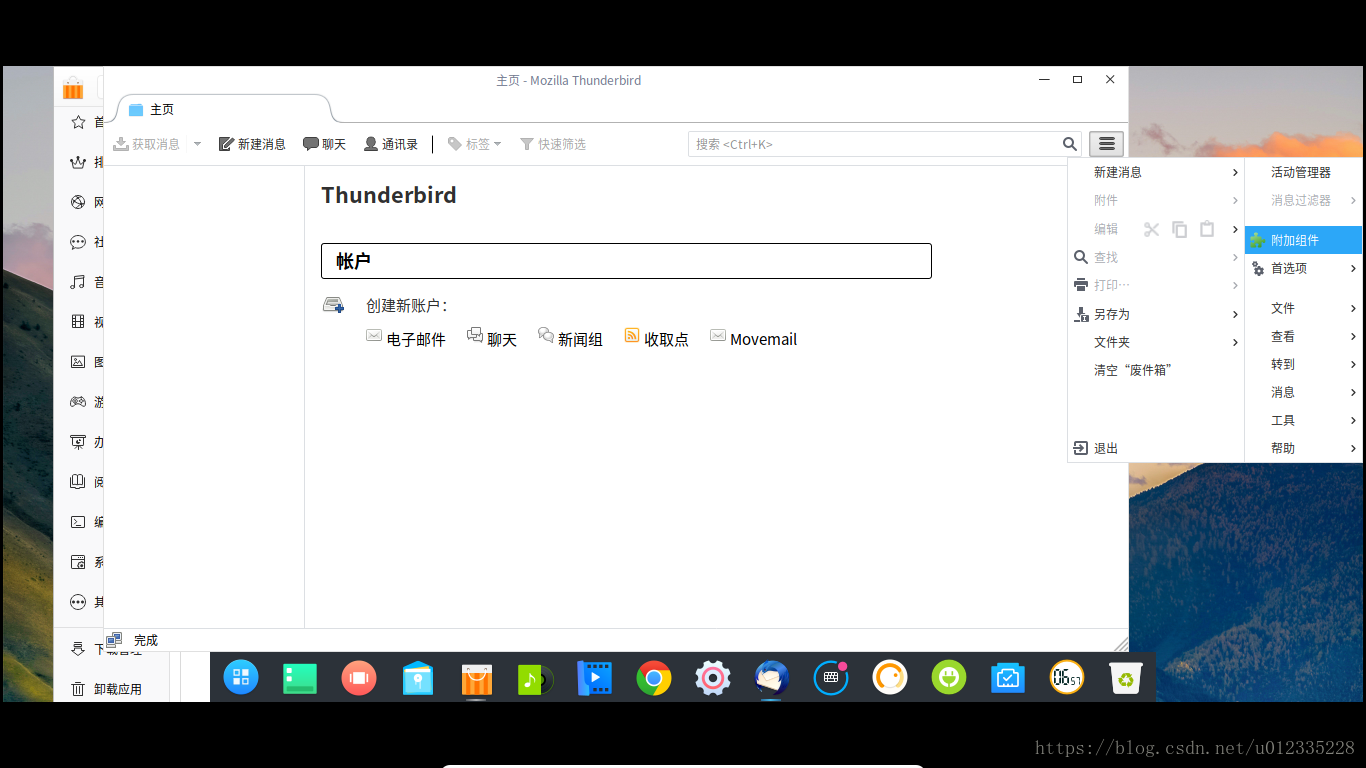Open Google Chrome from the dock
The width and height of the screenshot is (1366, 768).
(x=654, y=678)
